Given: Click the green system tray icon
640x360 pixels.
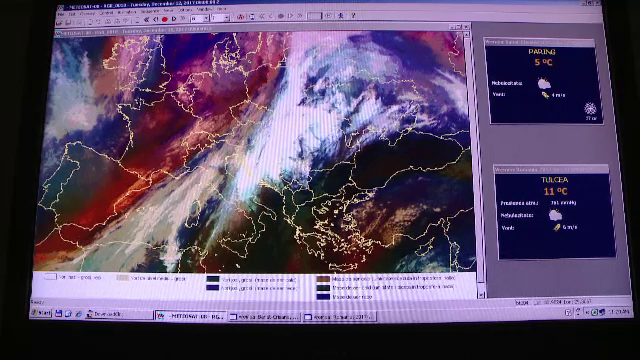Looking at the screenshot, I should pos(595,312).
